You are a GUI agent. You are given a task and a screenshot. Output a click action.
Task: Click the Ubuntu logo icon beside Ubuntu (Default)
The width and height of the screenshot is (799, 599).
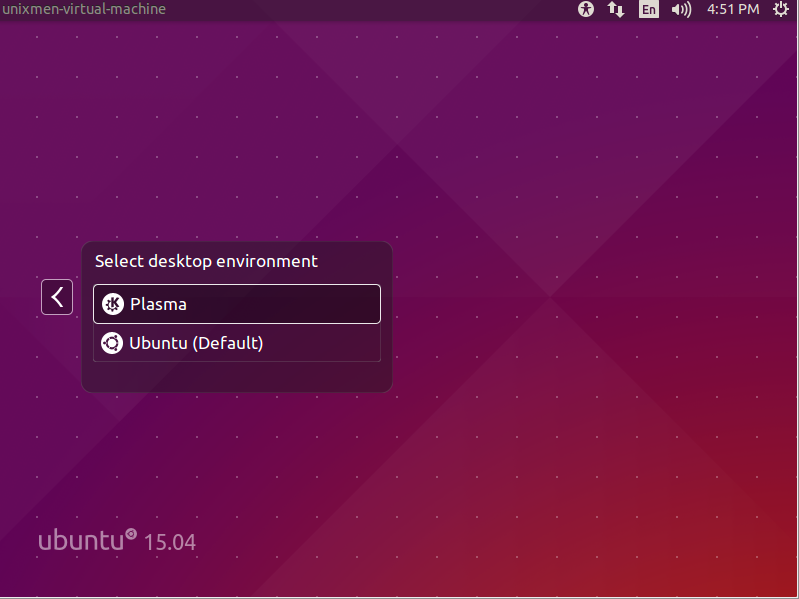(112, 343)
